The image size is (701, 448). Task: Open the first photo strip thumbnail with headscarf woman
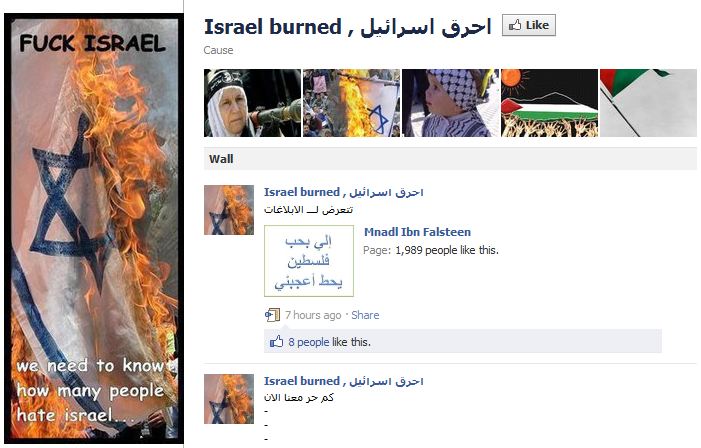253,103
